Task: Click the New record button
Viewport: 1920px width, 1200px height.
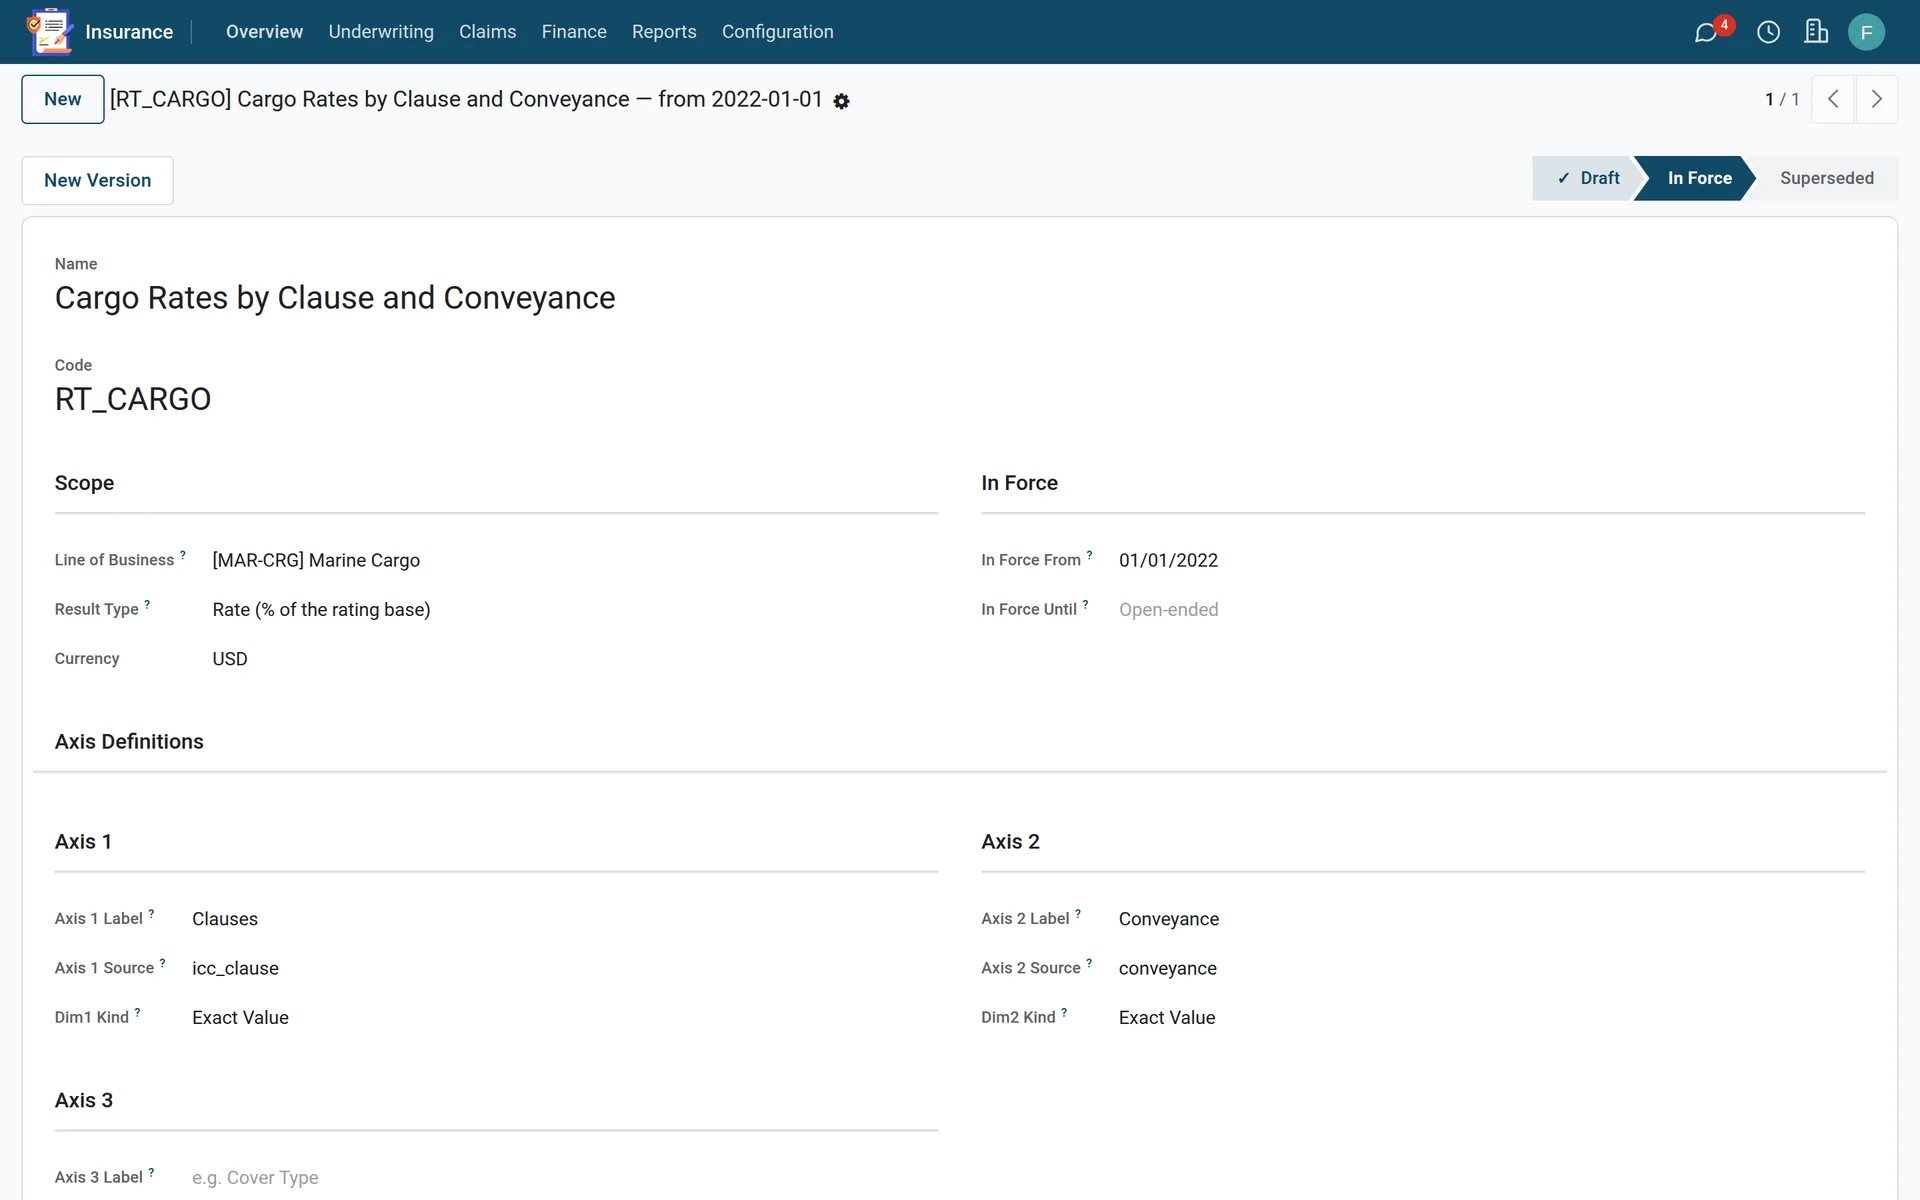Action: coord(63,99)
